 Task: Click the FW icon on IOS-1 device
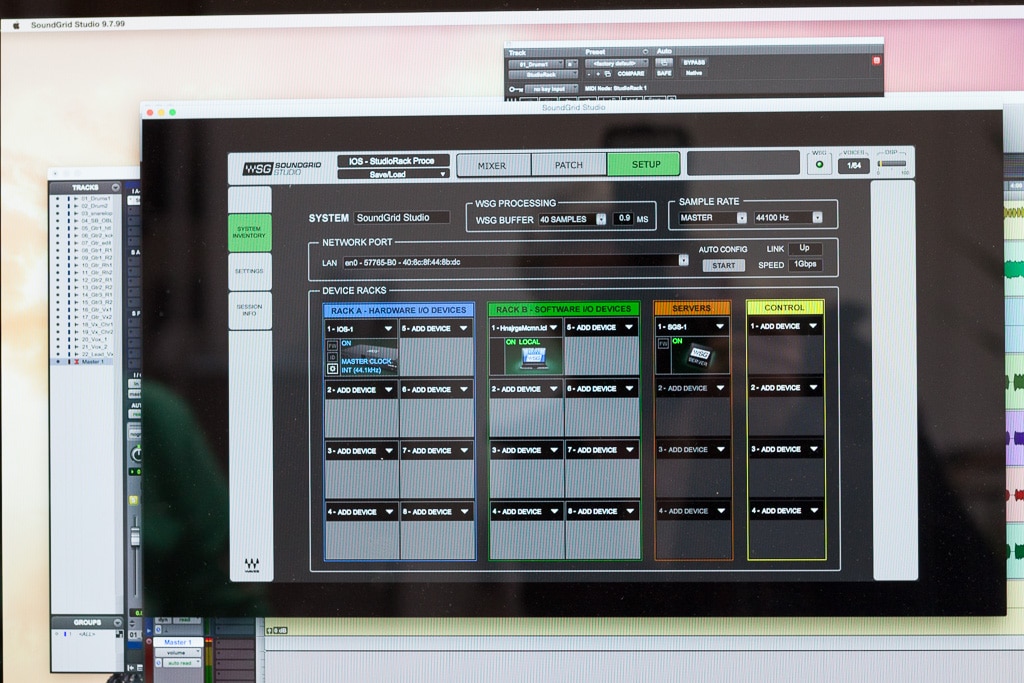click(x=332, y=344)
